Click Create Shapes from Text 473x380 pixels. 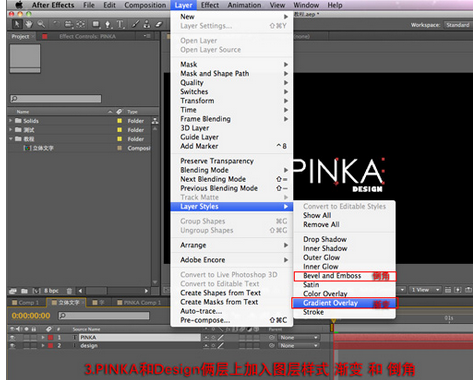220,293
